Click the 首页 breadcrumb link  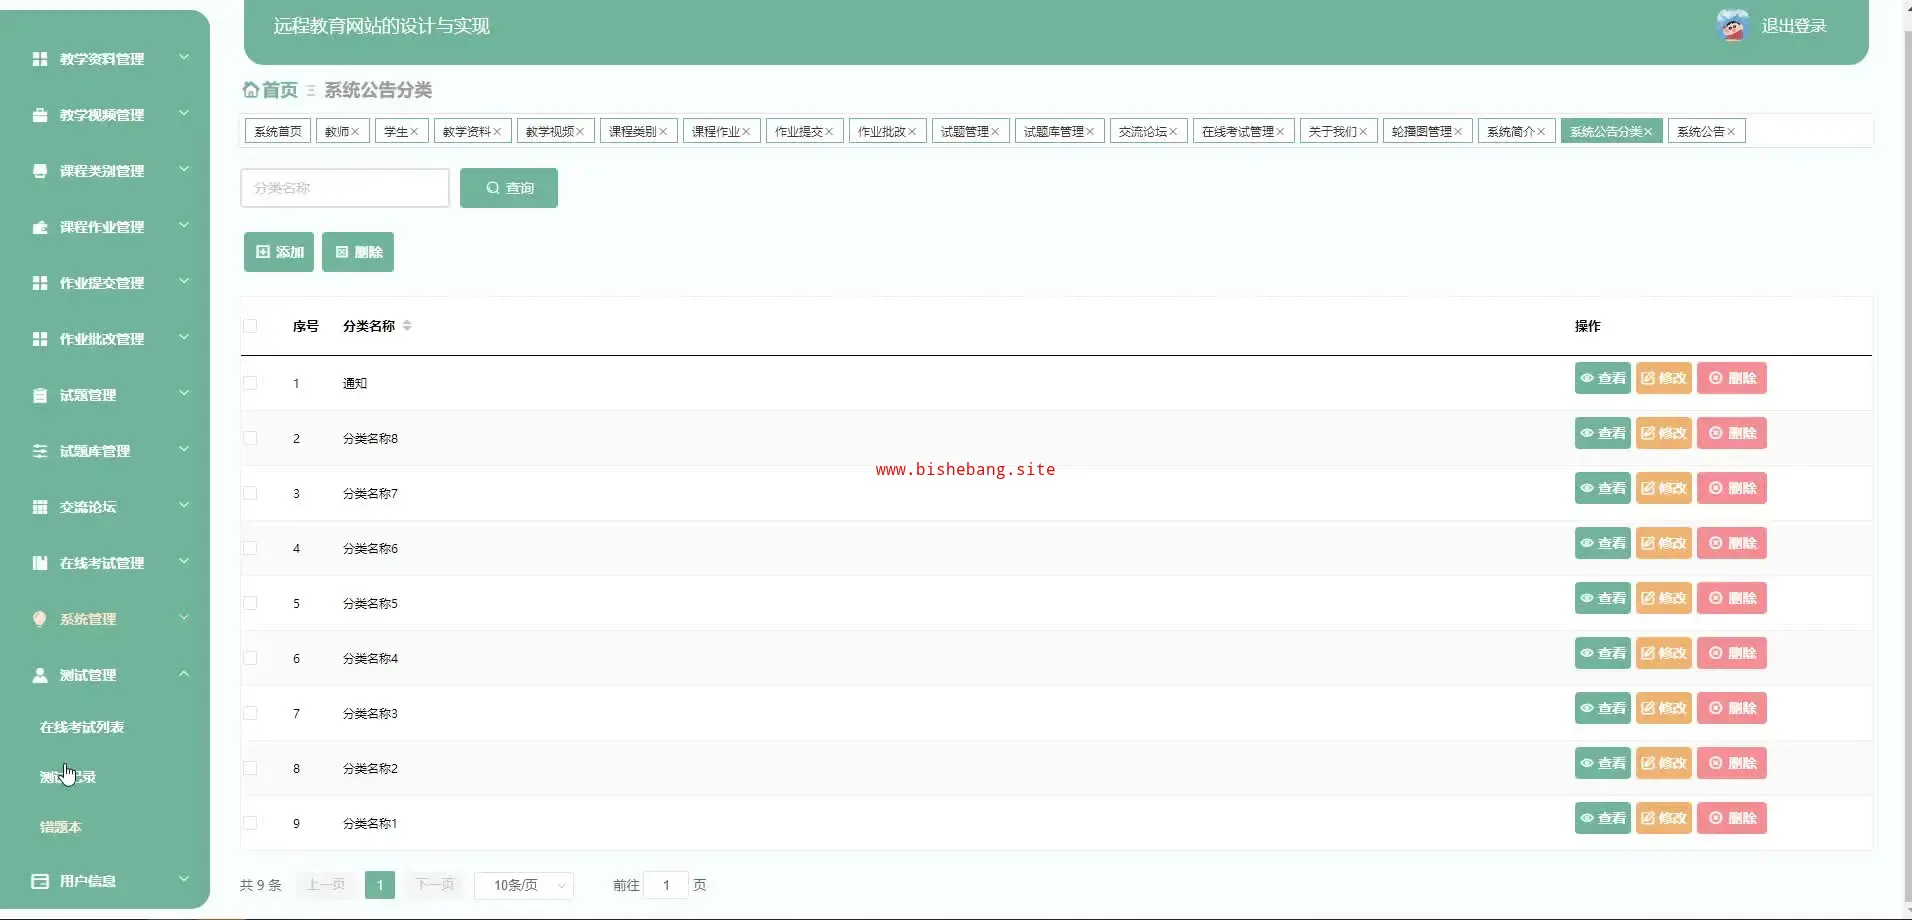pos(280,90)
